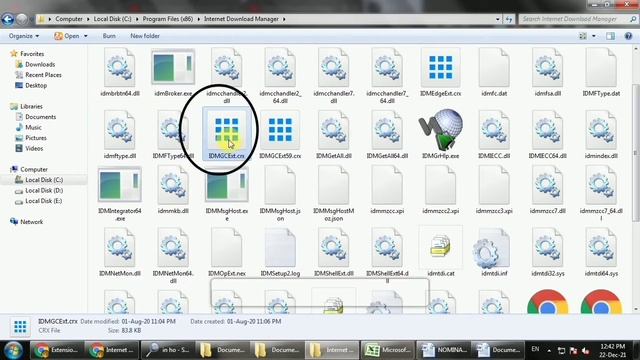Image resolution: width=640 pixels, height=360 pixels.
Task: Click the EN language indicator in tray
Action: (535, 349)
